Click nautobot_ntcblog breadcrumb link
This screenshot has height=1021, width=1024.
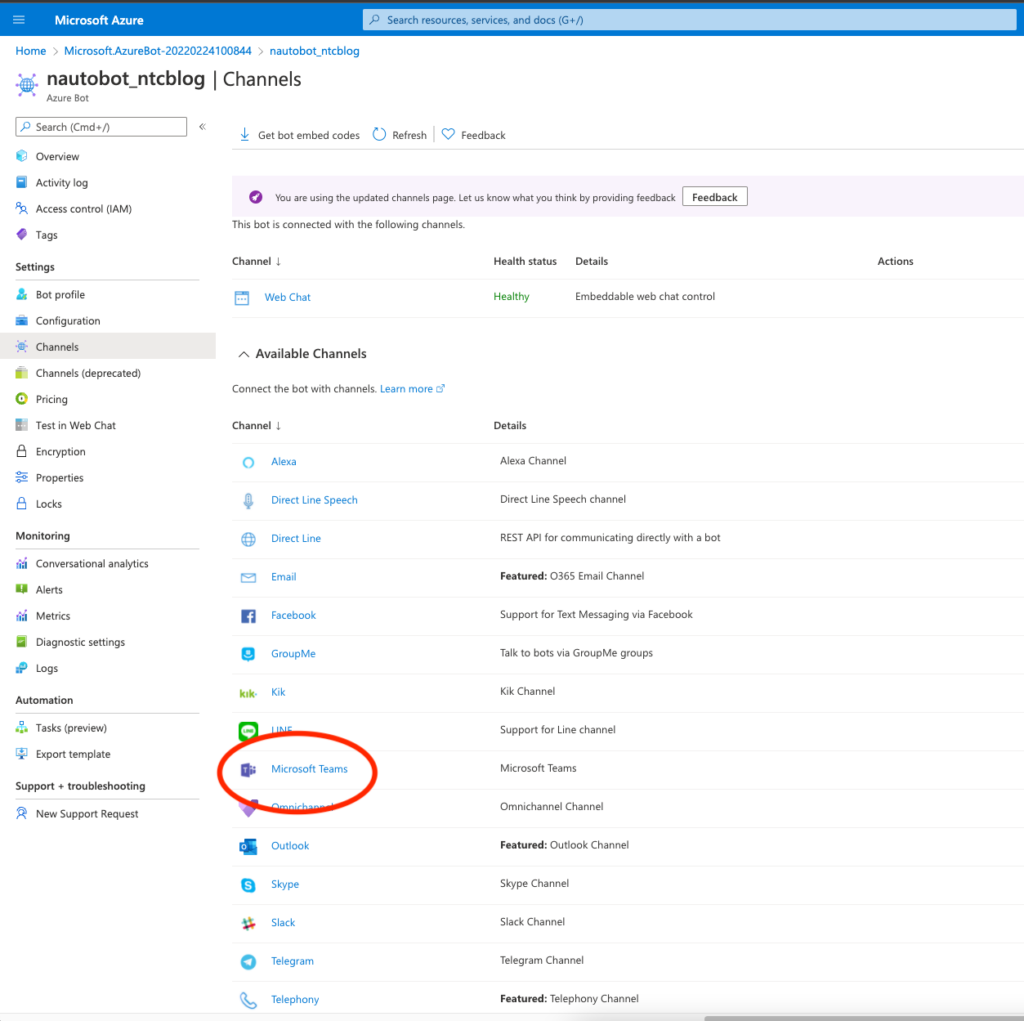click(x=314, y=51)
